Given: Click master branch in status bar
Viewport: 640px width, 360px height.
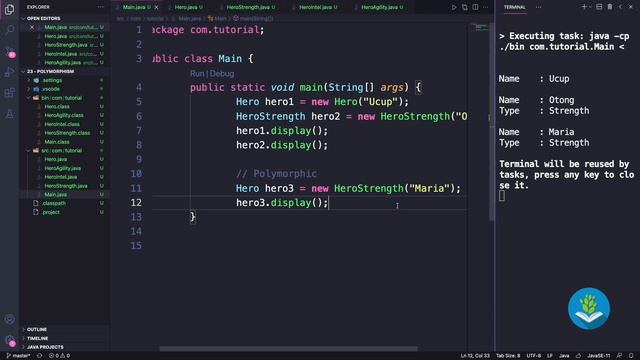Looking at the screenshot, I should [18, 356].
